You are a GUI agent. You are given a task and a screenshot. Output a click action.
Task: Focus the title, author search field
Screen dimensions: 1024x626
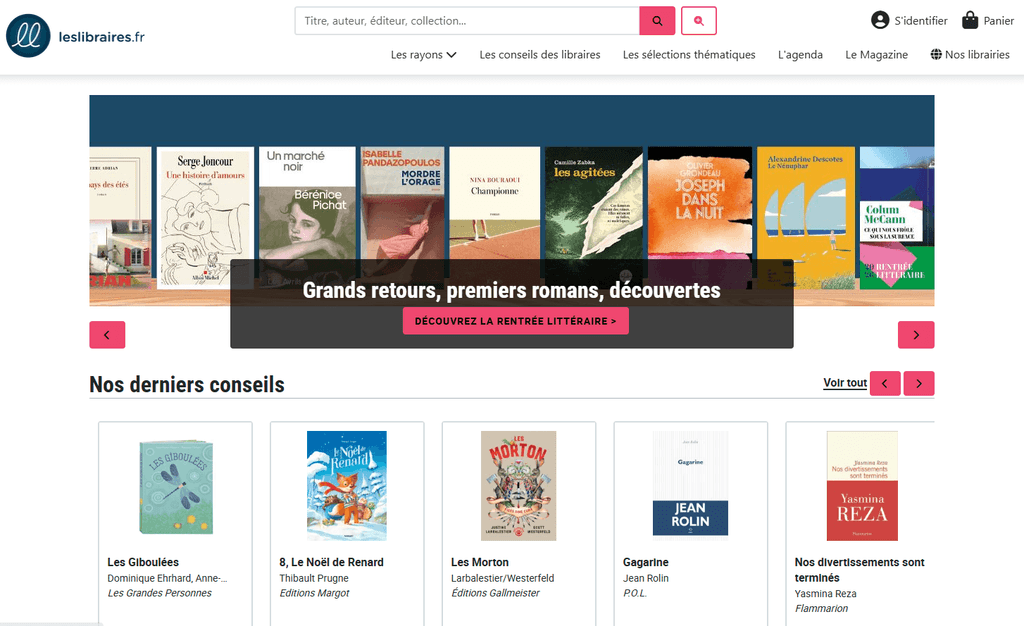(x=467, y=21)
